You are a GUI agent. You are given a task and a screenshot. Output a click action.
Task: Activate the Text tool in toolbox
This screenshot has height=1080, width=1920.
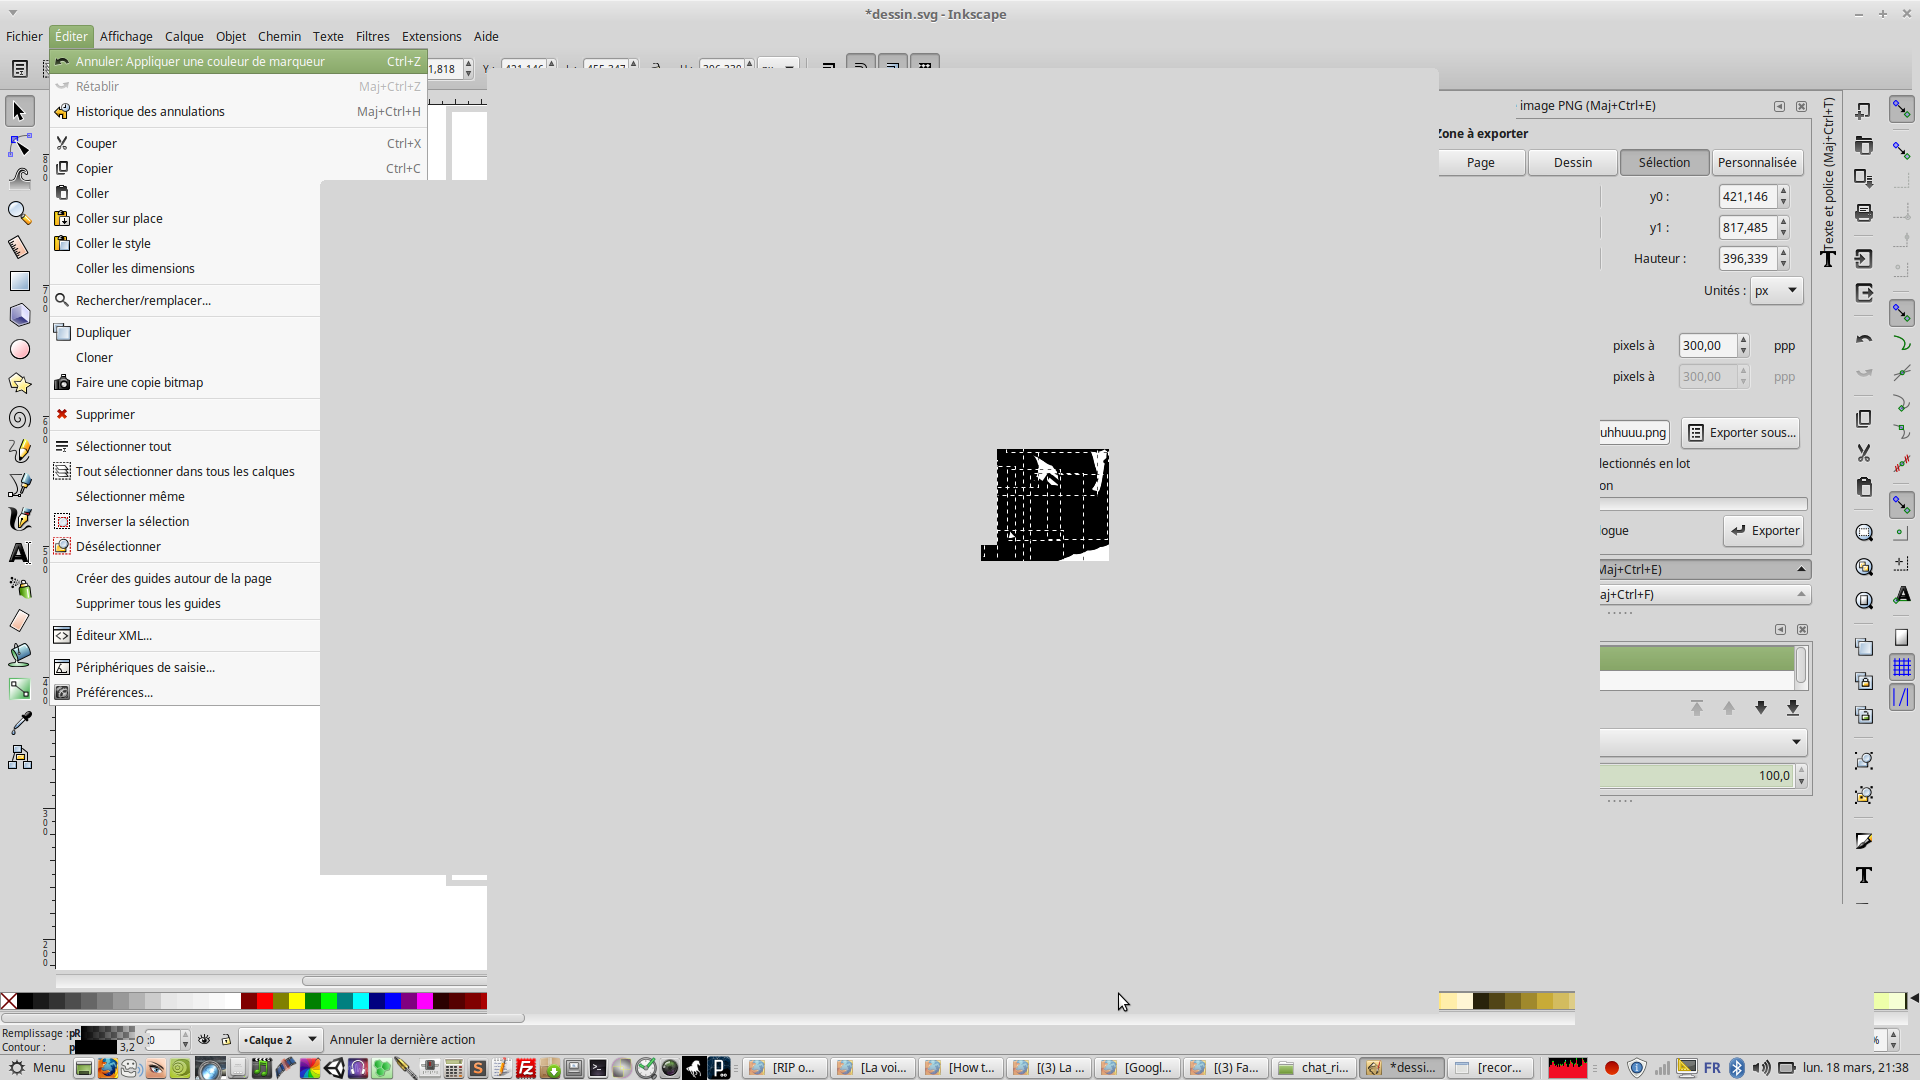click(x=19, y=553)
